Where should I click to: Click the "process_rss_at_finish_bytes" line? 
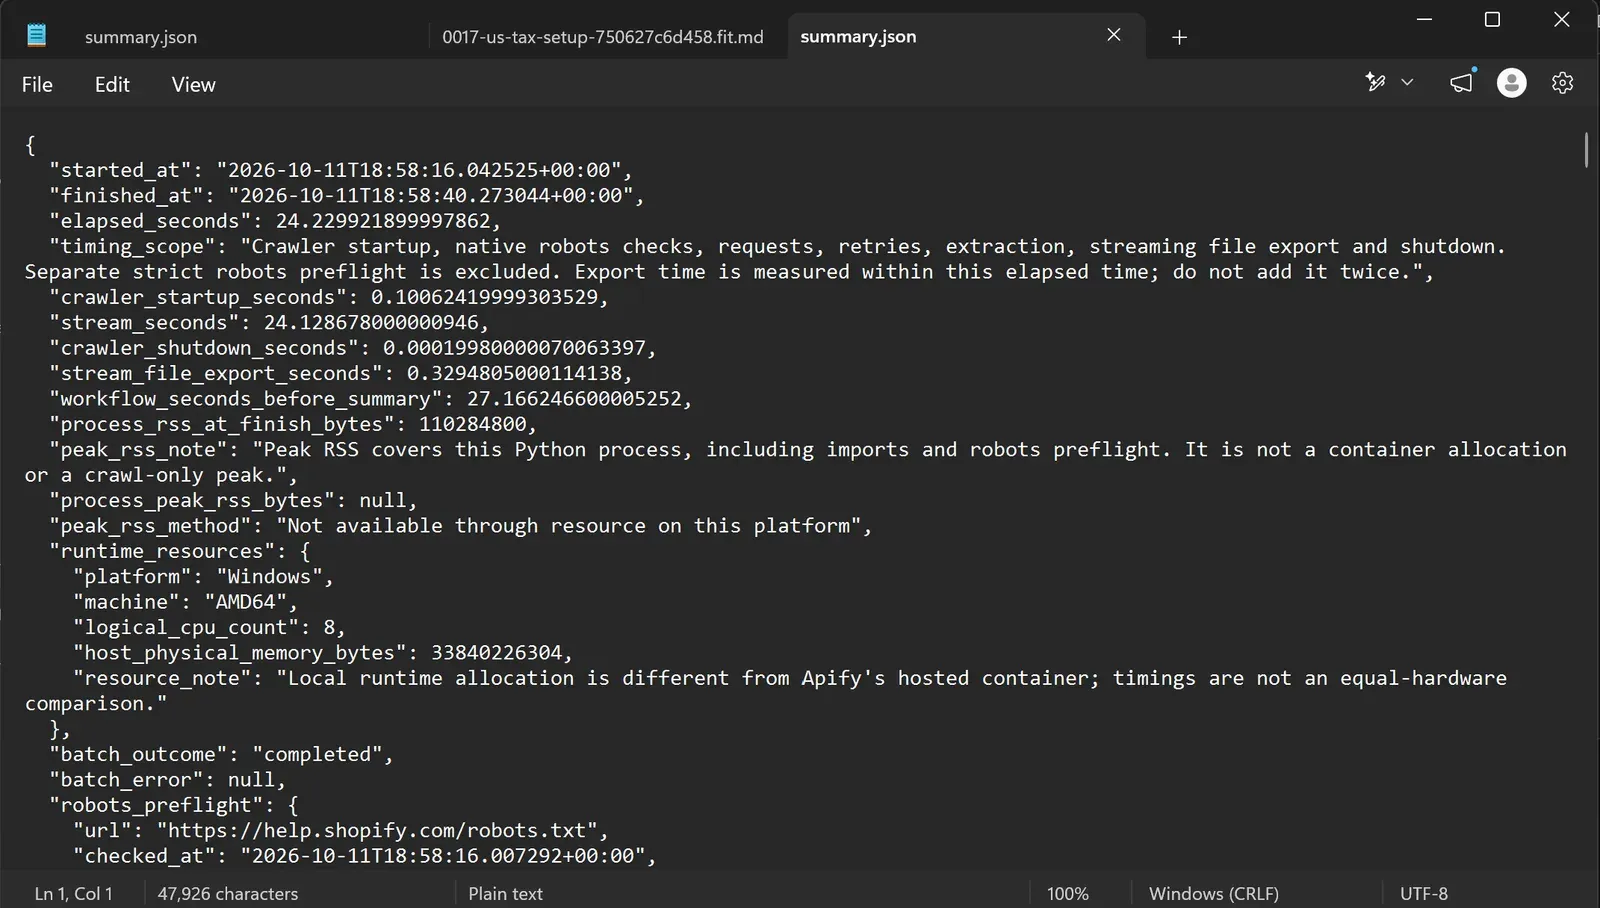293,424
